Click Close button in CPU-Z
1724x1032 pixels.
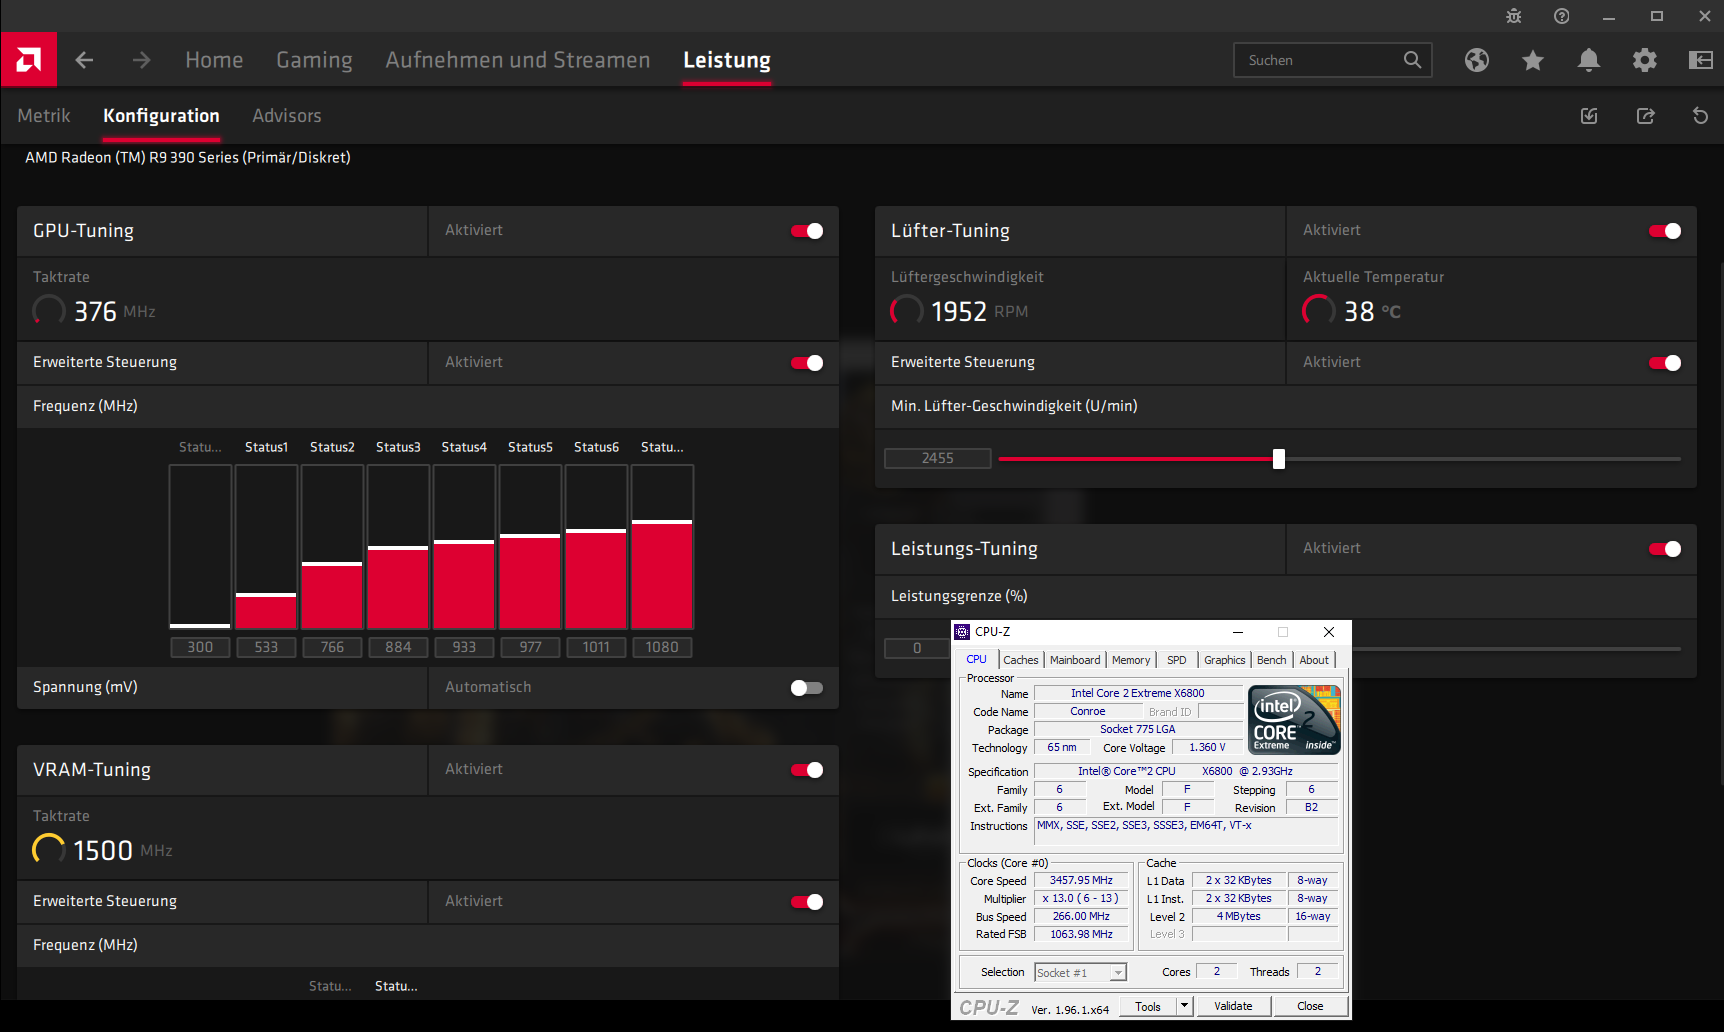coord(1310,1006)
